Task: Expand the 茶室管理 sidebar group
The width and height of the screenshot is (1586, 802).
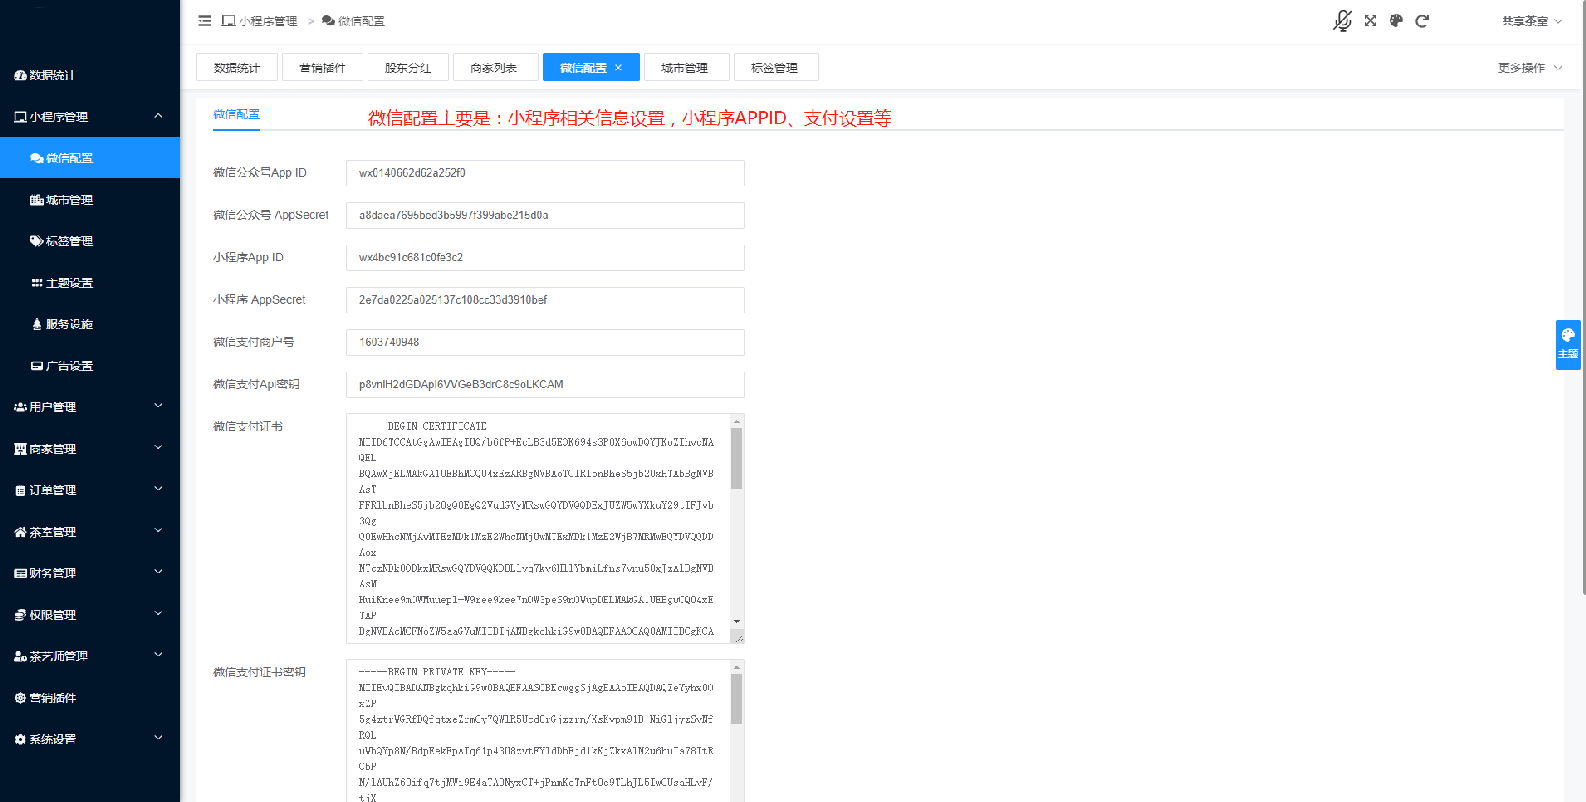Action: [90, 532]
